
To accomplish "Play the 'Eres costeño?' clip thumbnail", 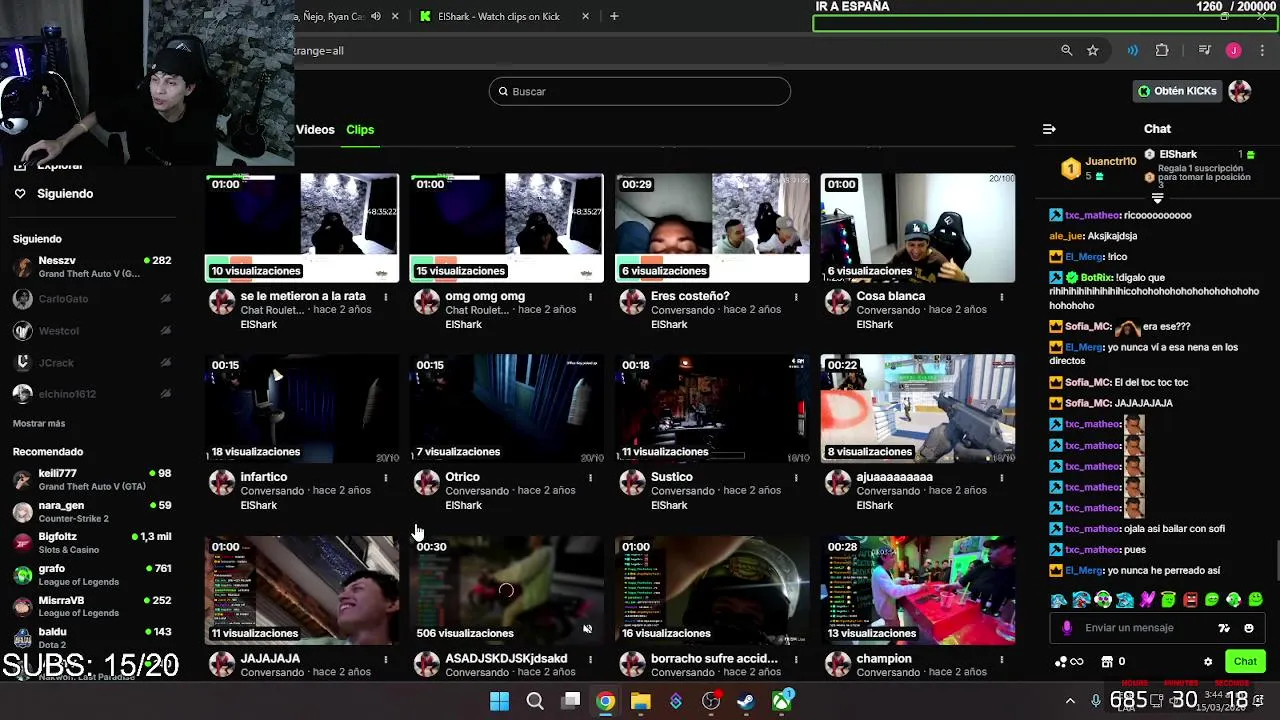I will (x=712, y=228).
